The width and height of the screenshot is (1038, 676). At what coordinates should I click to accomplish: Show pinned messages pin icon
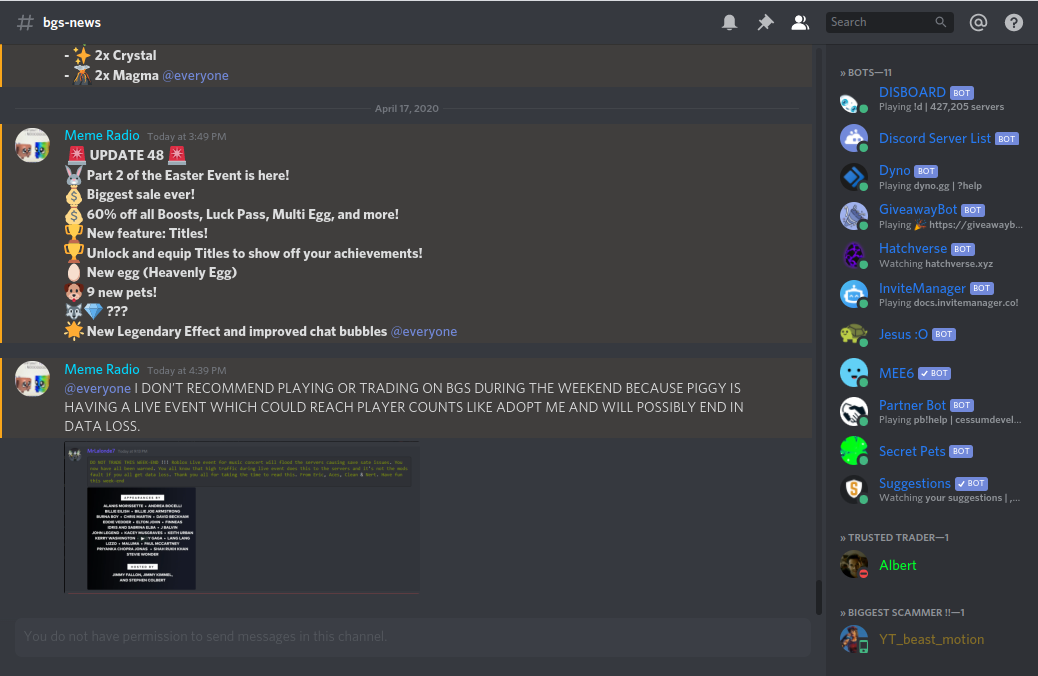(x=765, y=23)
